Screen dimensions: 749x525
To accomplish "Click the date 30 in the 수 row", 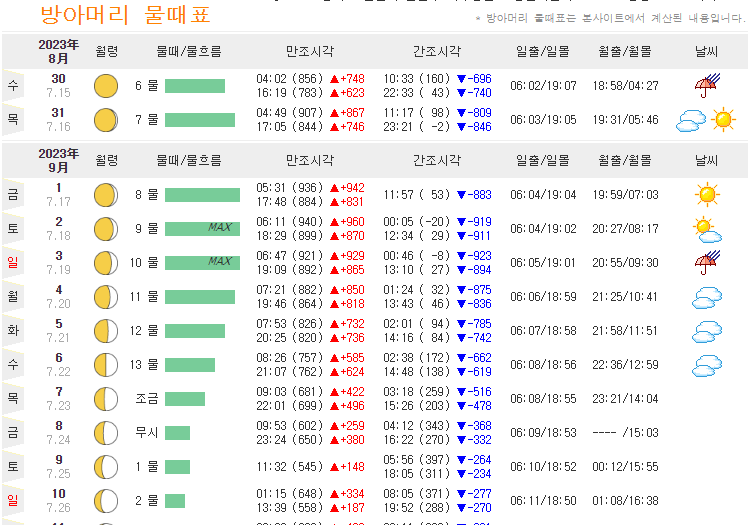I will point(58,79).
